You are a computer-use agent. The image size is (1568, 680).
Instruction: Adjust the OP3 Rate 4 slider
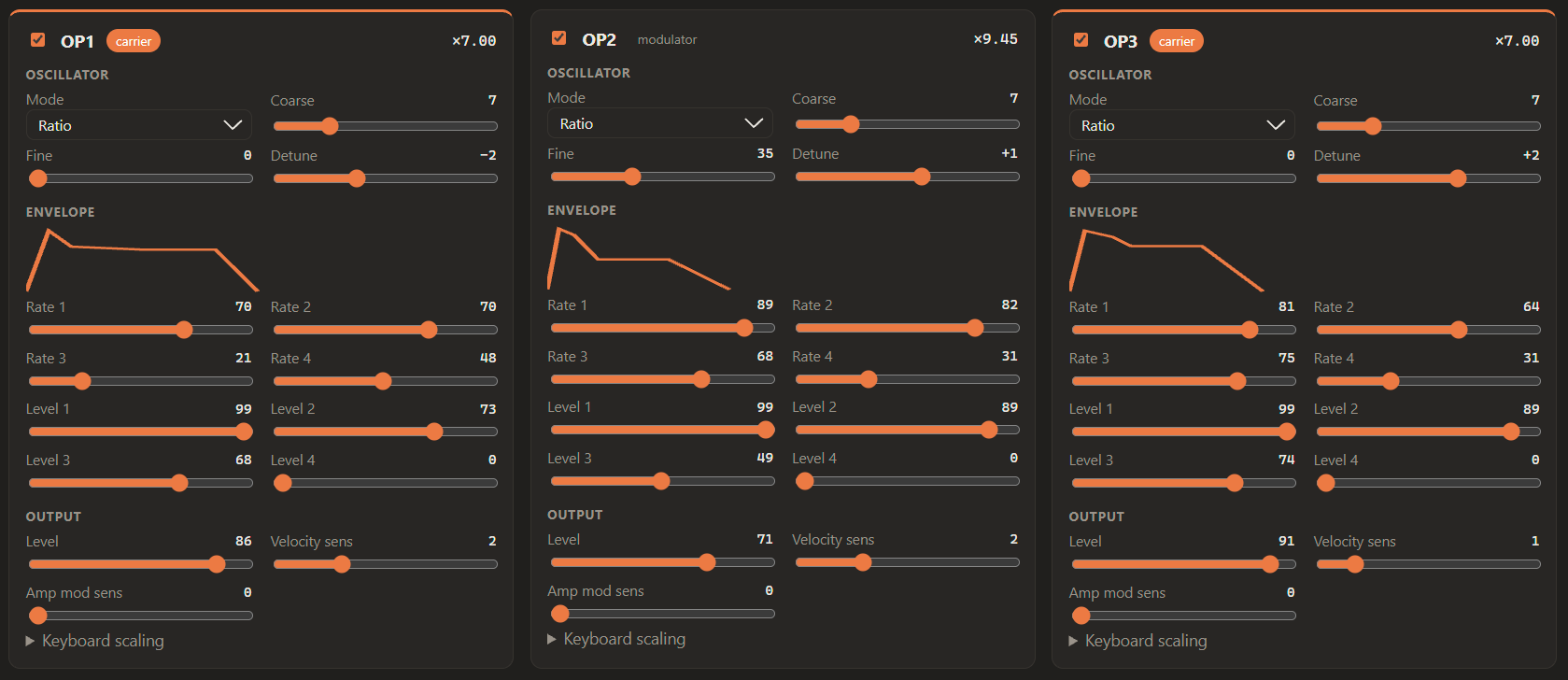pyautogui.click(x=1428, y=380)
